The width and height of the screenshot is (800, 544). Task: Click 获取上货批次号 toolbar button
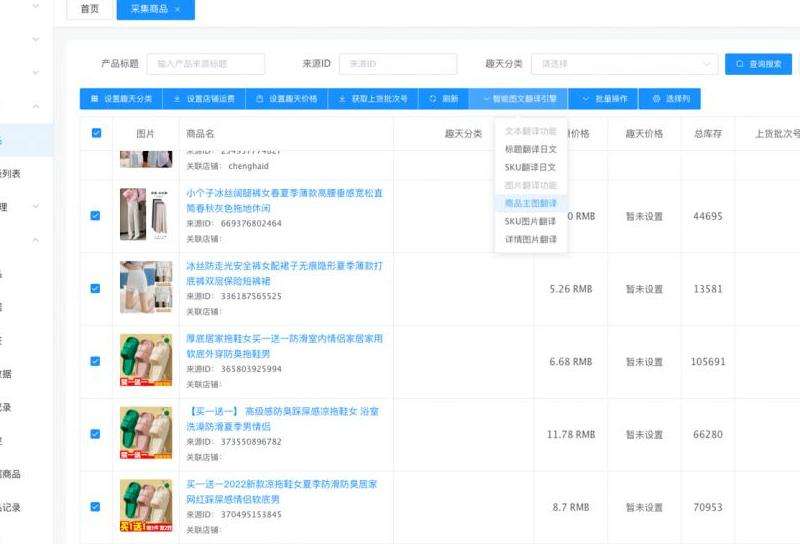(x=372, y=99)
